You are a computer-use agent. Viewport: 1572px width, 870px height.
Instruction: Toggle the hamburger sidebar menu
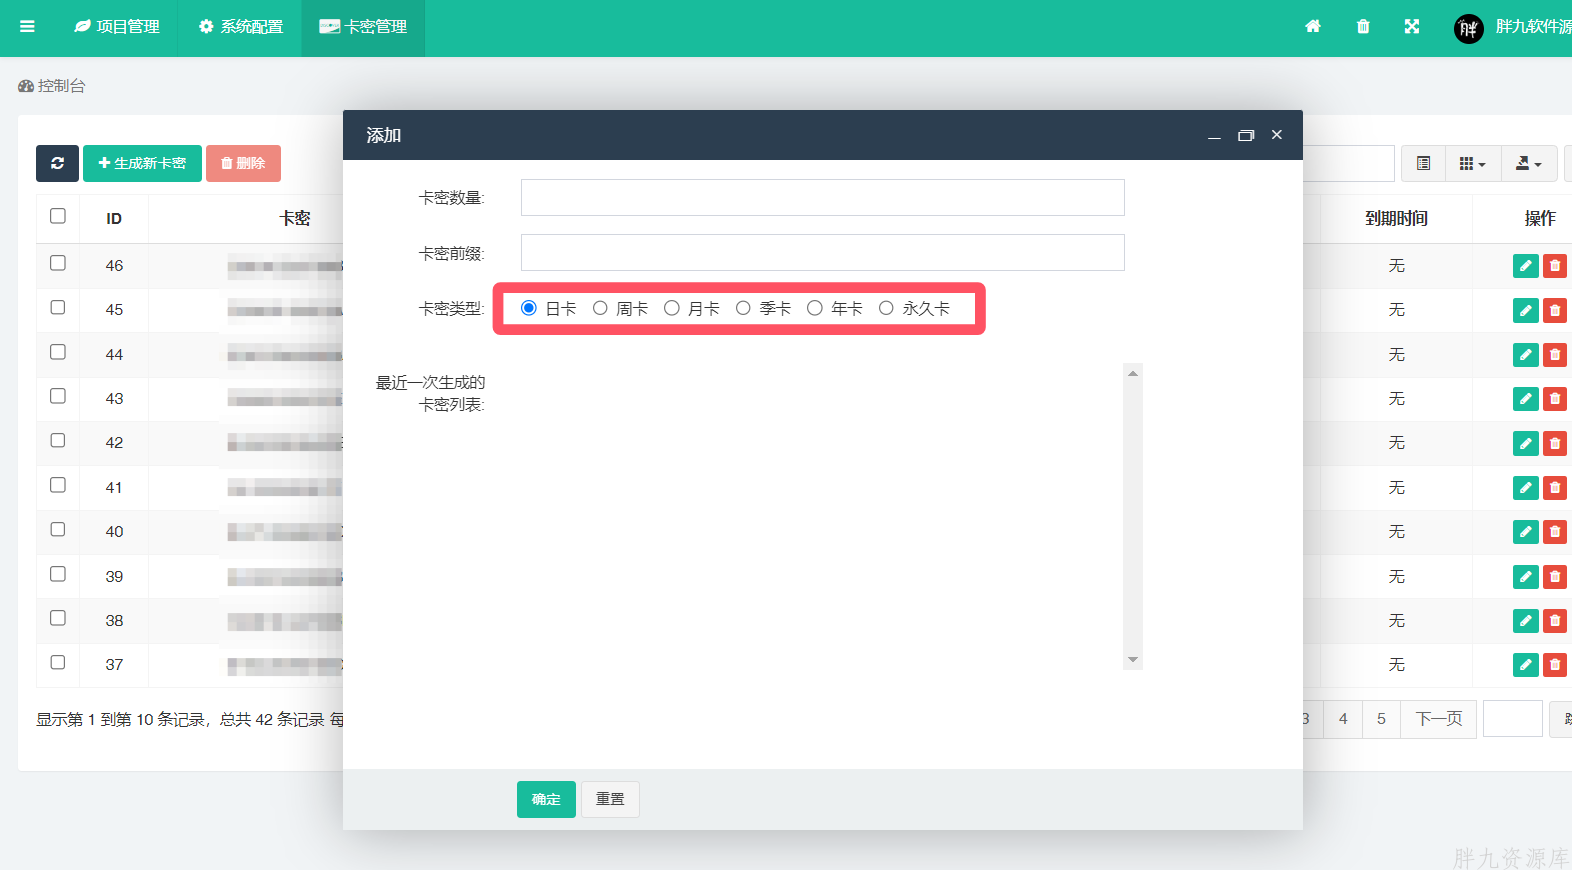click(27, 27)
